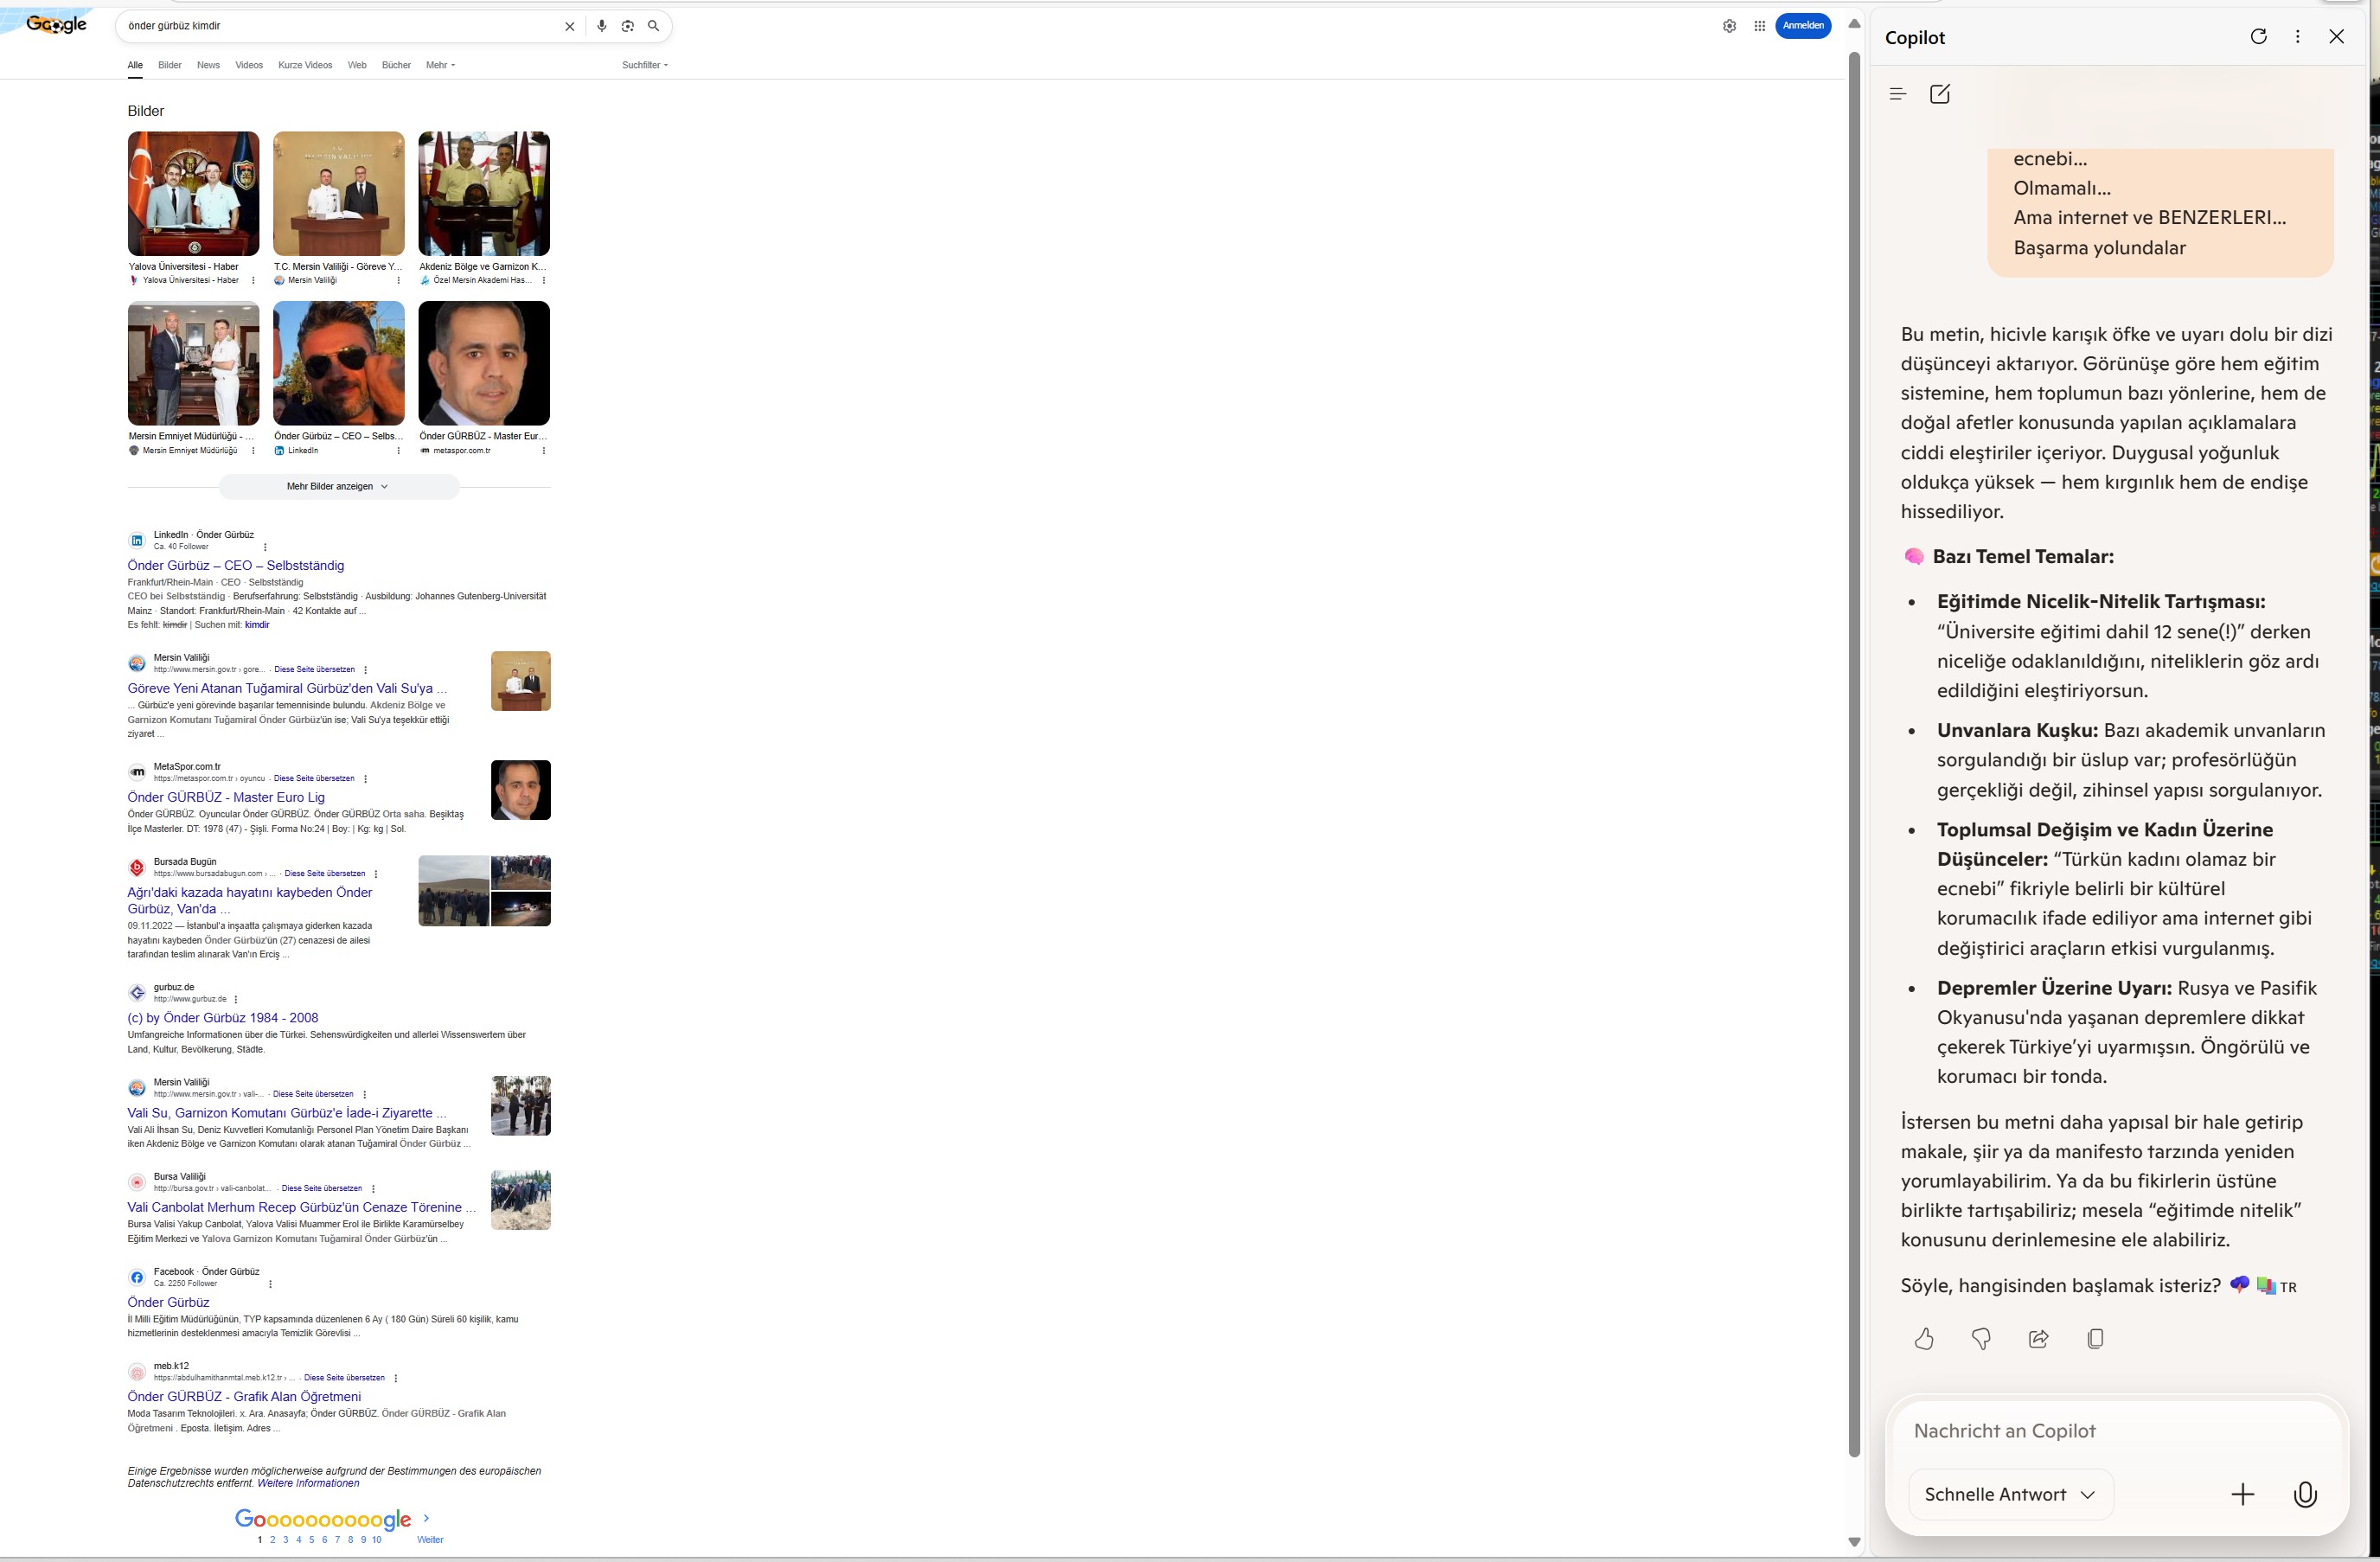Click the Anmelden sign-in button
The image size is (2380, 1562).
click(1803, 26)
